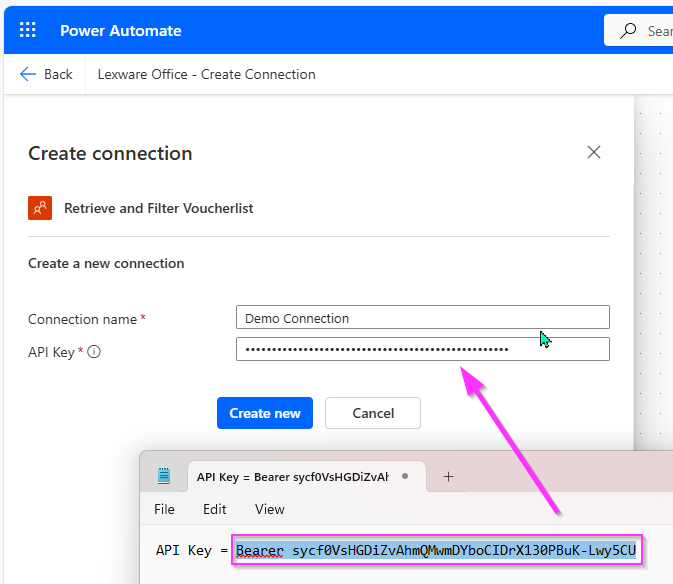
Task: Click the Retrieve and Filter Voucherlist connector icon
Action: [40, 208]
